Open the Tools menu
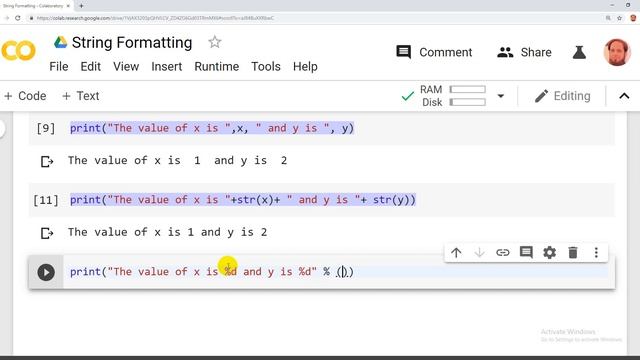Image resolution: width=640 pixels, height=360 pixels. click(266, 67)
